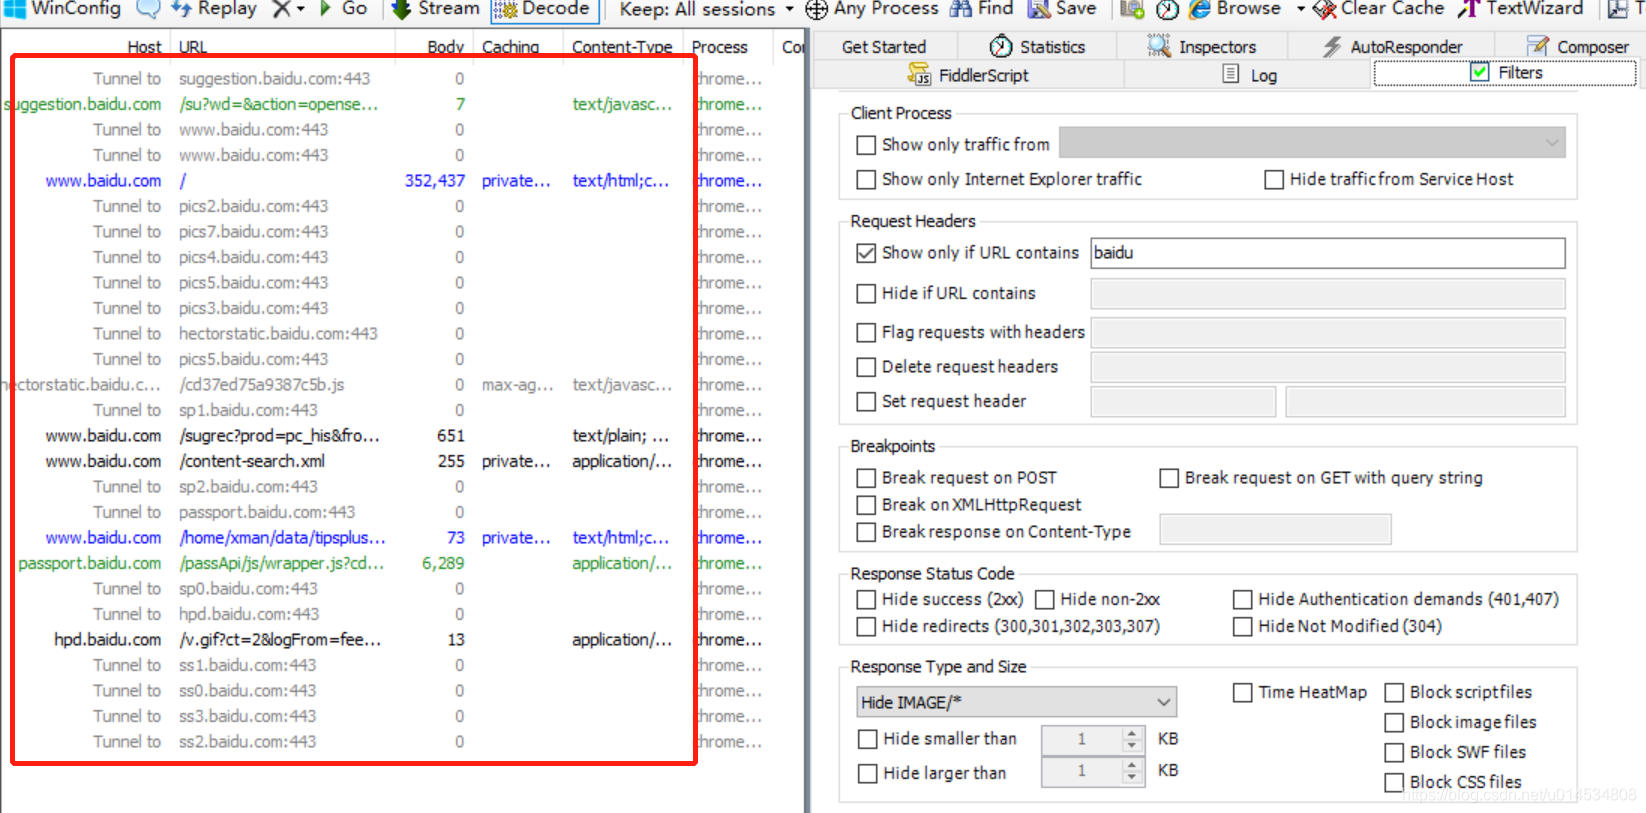Switch to the Log tab
The height and width of the screenshot is (813, 1646).
(x=1250, y=75)
